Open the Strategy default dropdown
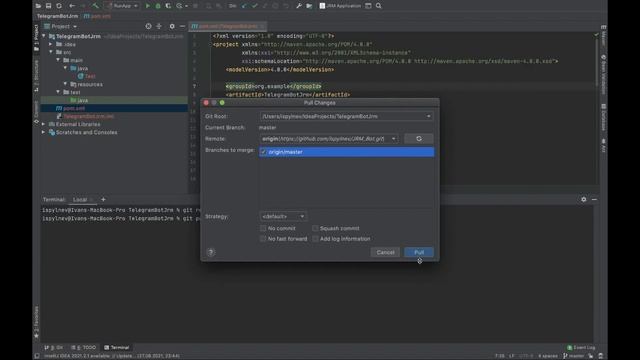This screenshot has height=360, width=640. pyautogui.click(x=283, y=216)
